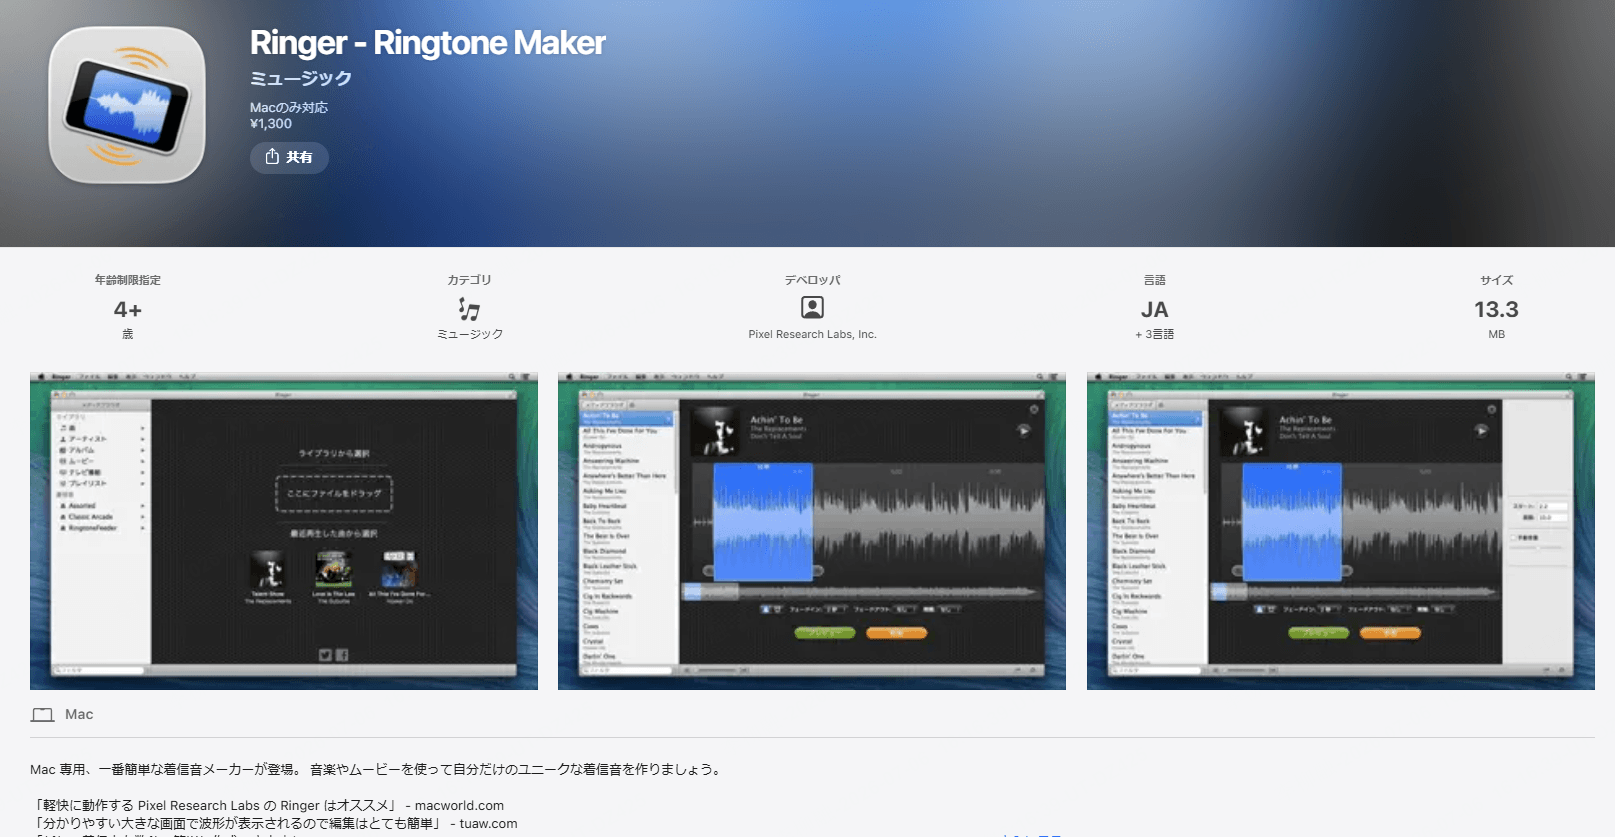Click the Macのみ対応 text
Screen dimensions: 1615x837
(x=289, y=107)
